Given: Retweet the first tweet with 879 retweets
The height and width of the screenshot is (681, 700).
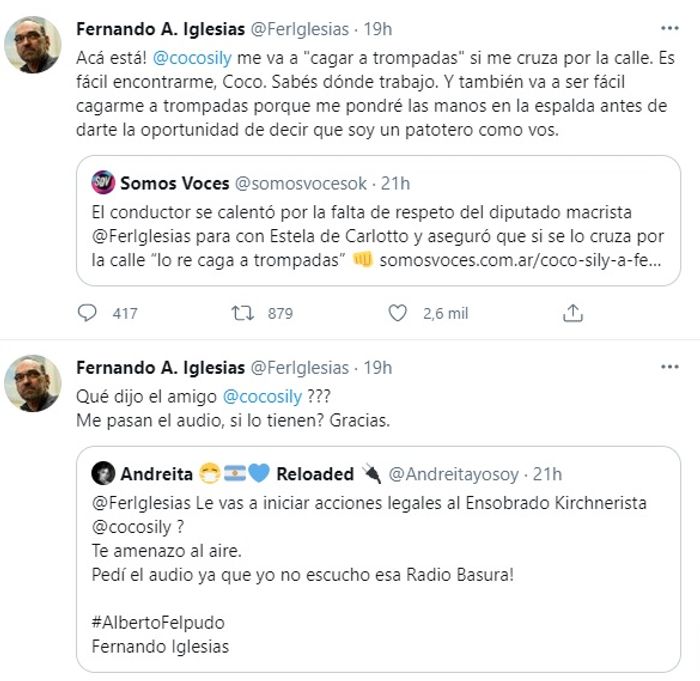Looking at the screenshot, I should (x=242, y=313).
